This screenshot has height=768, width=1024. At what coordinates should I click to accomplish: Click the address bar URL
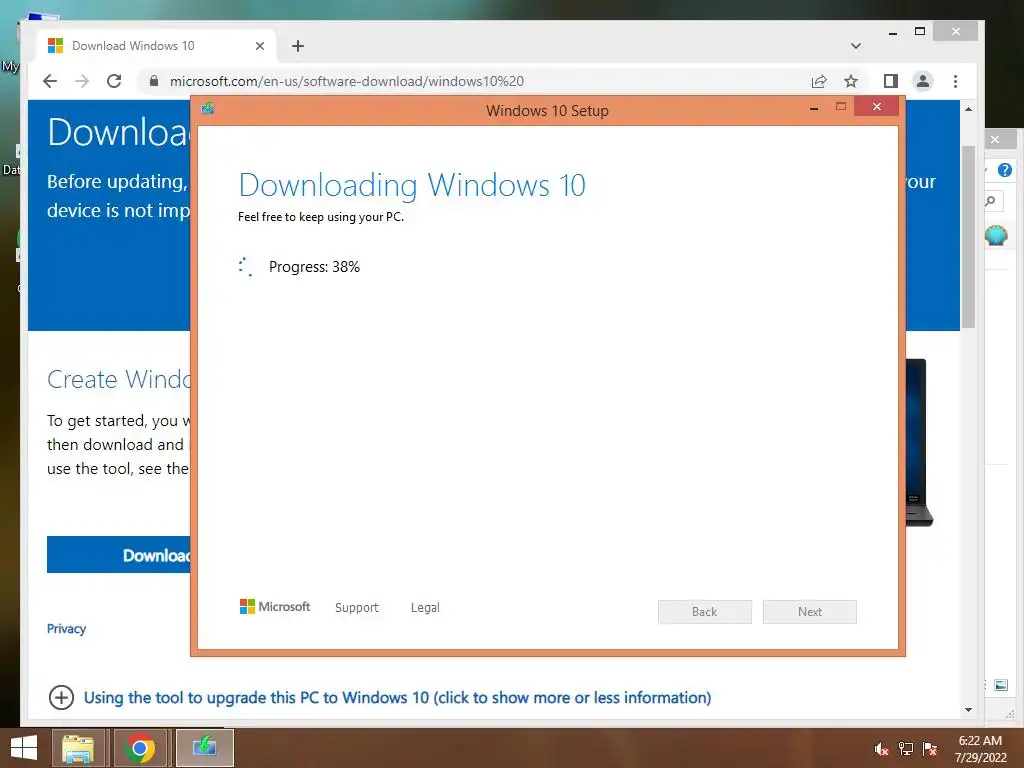(x=347, y=81)
